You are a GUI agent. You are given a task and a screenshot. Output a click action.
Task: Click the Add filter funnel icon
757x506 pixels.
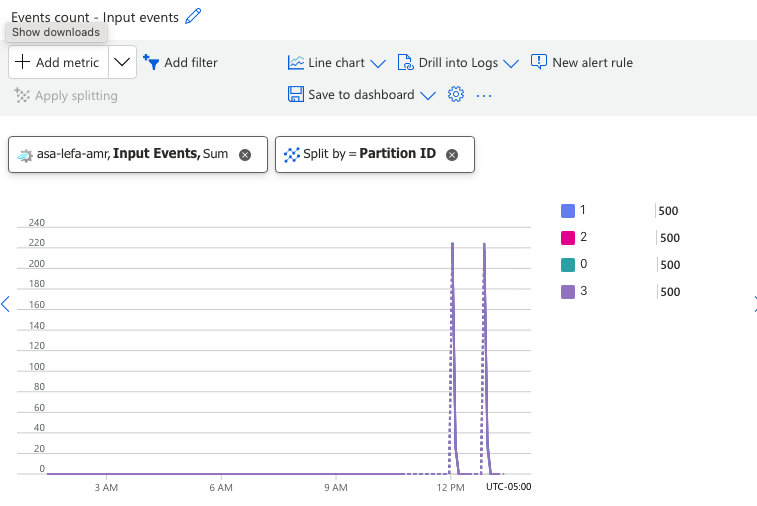pyautogui.click(x=151, y=62)
